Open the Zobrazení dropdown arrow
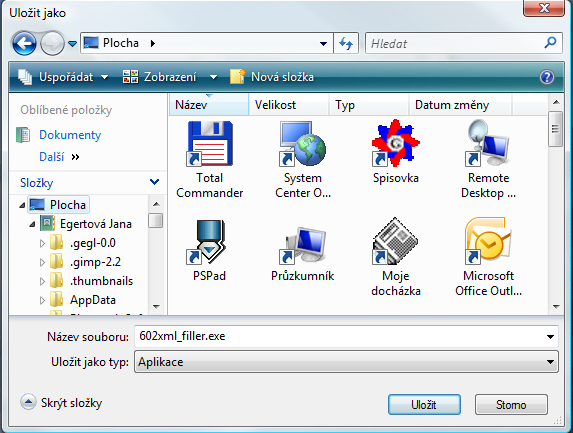The height and width of the screenshot is (433, 573). (213, 77)
